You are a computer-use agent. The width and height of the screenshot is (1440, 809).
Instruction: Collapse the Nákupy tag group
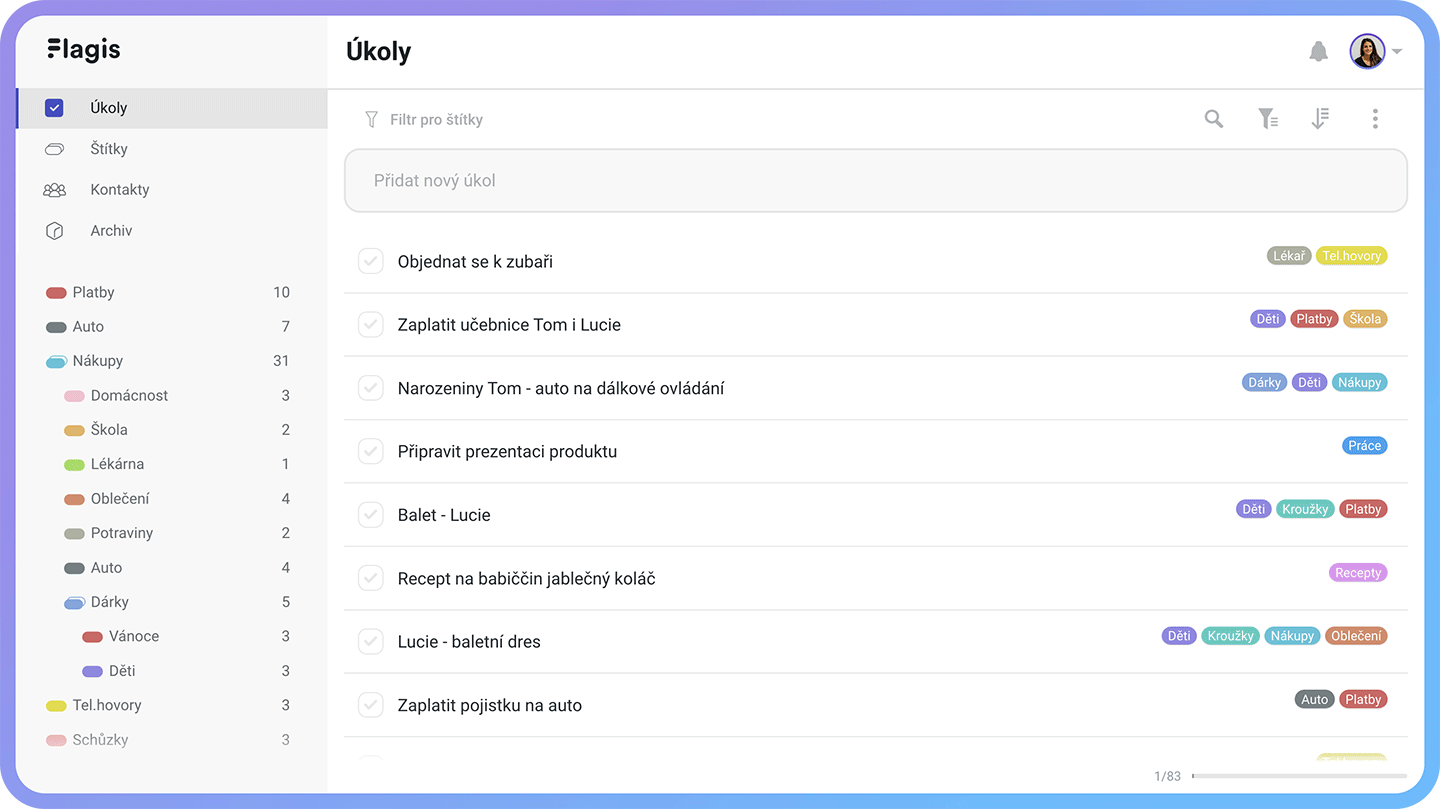[x=56, y=361]
